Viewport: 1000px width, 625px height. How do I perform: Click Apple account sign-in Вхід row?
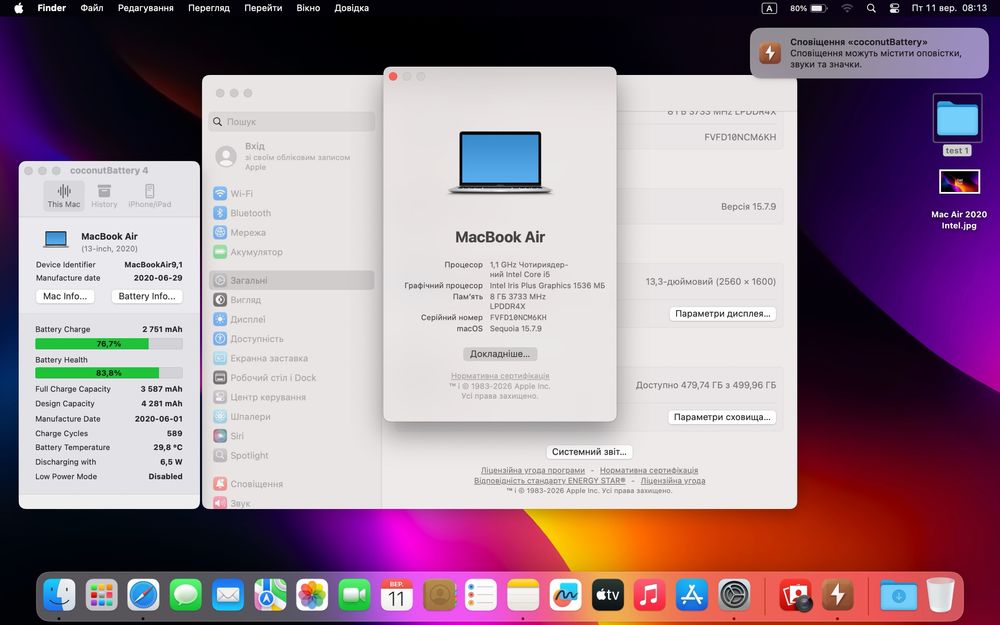[x=291, y=156]
